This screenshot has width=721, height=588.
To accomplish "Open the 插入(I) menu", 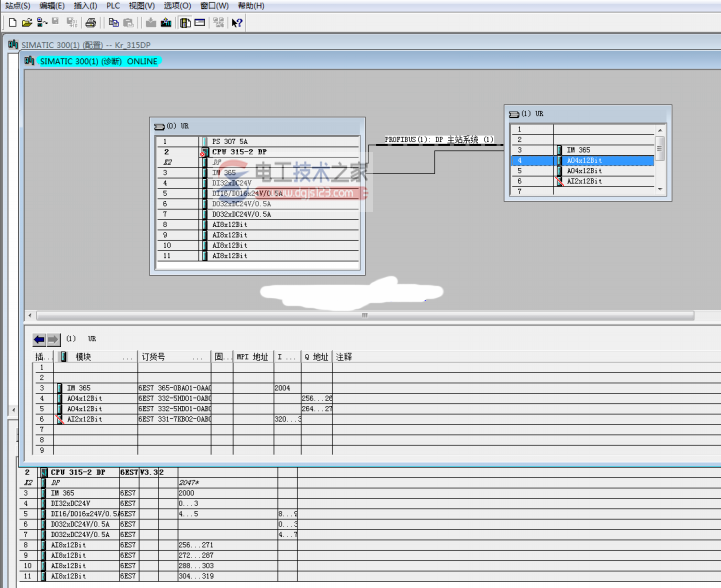I will tap(86, 6).
